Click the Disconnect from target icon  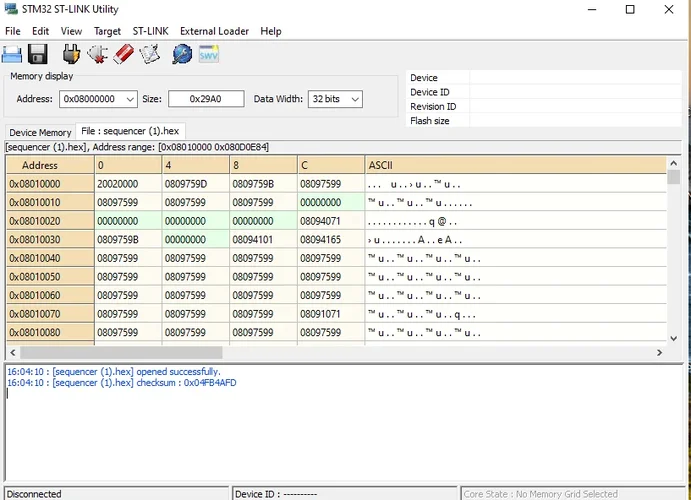tap(97, 54)
